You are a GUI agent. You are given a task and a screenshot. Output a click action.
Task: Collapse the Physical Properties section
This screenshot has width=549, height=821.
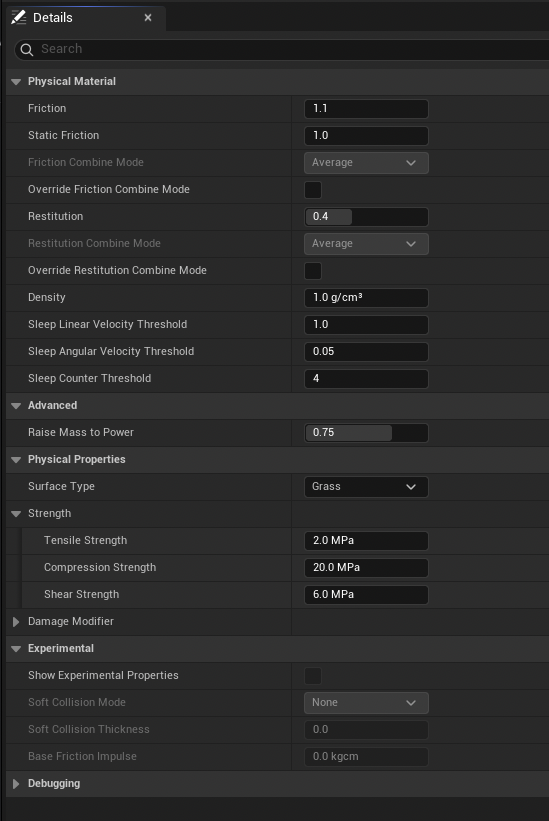(x=16, y=460)
